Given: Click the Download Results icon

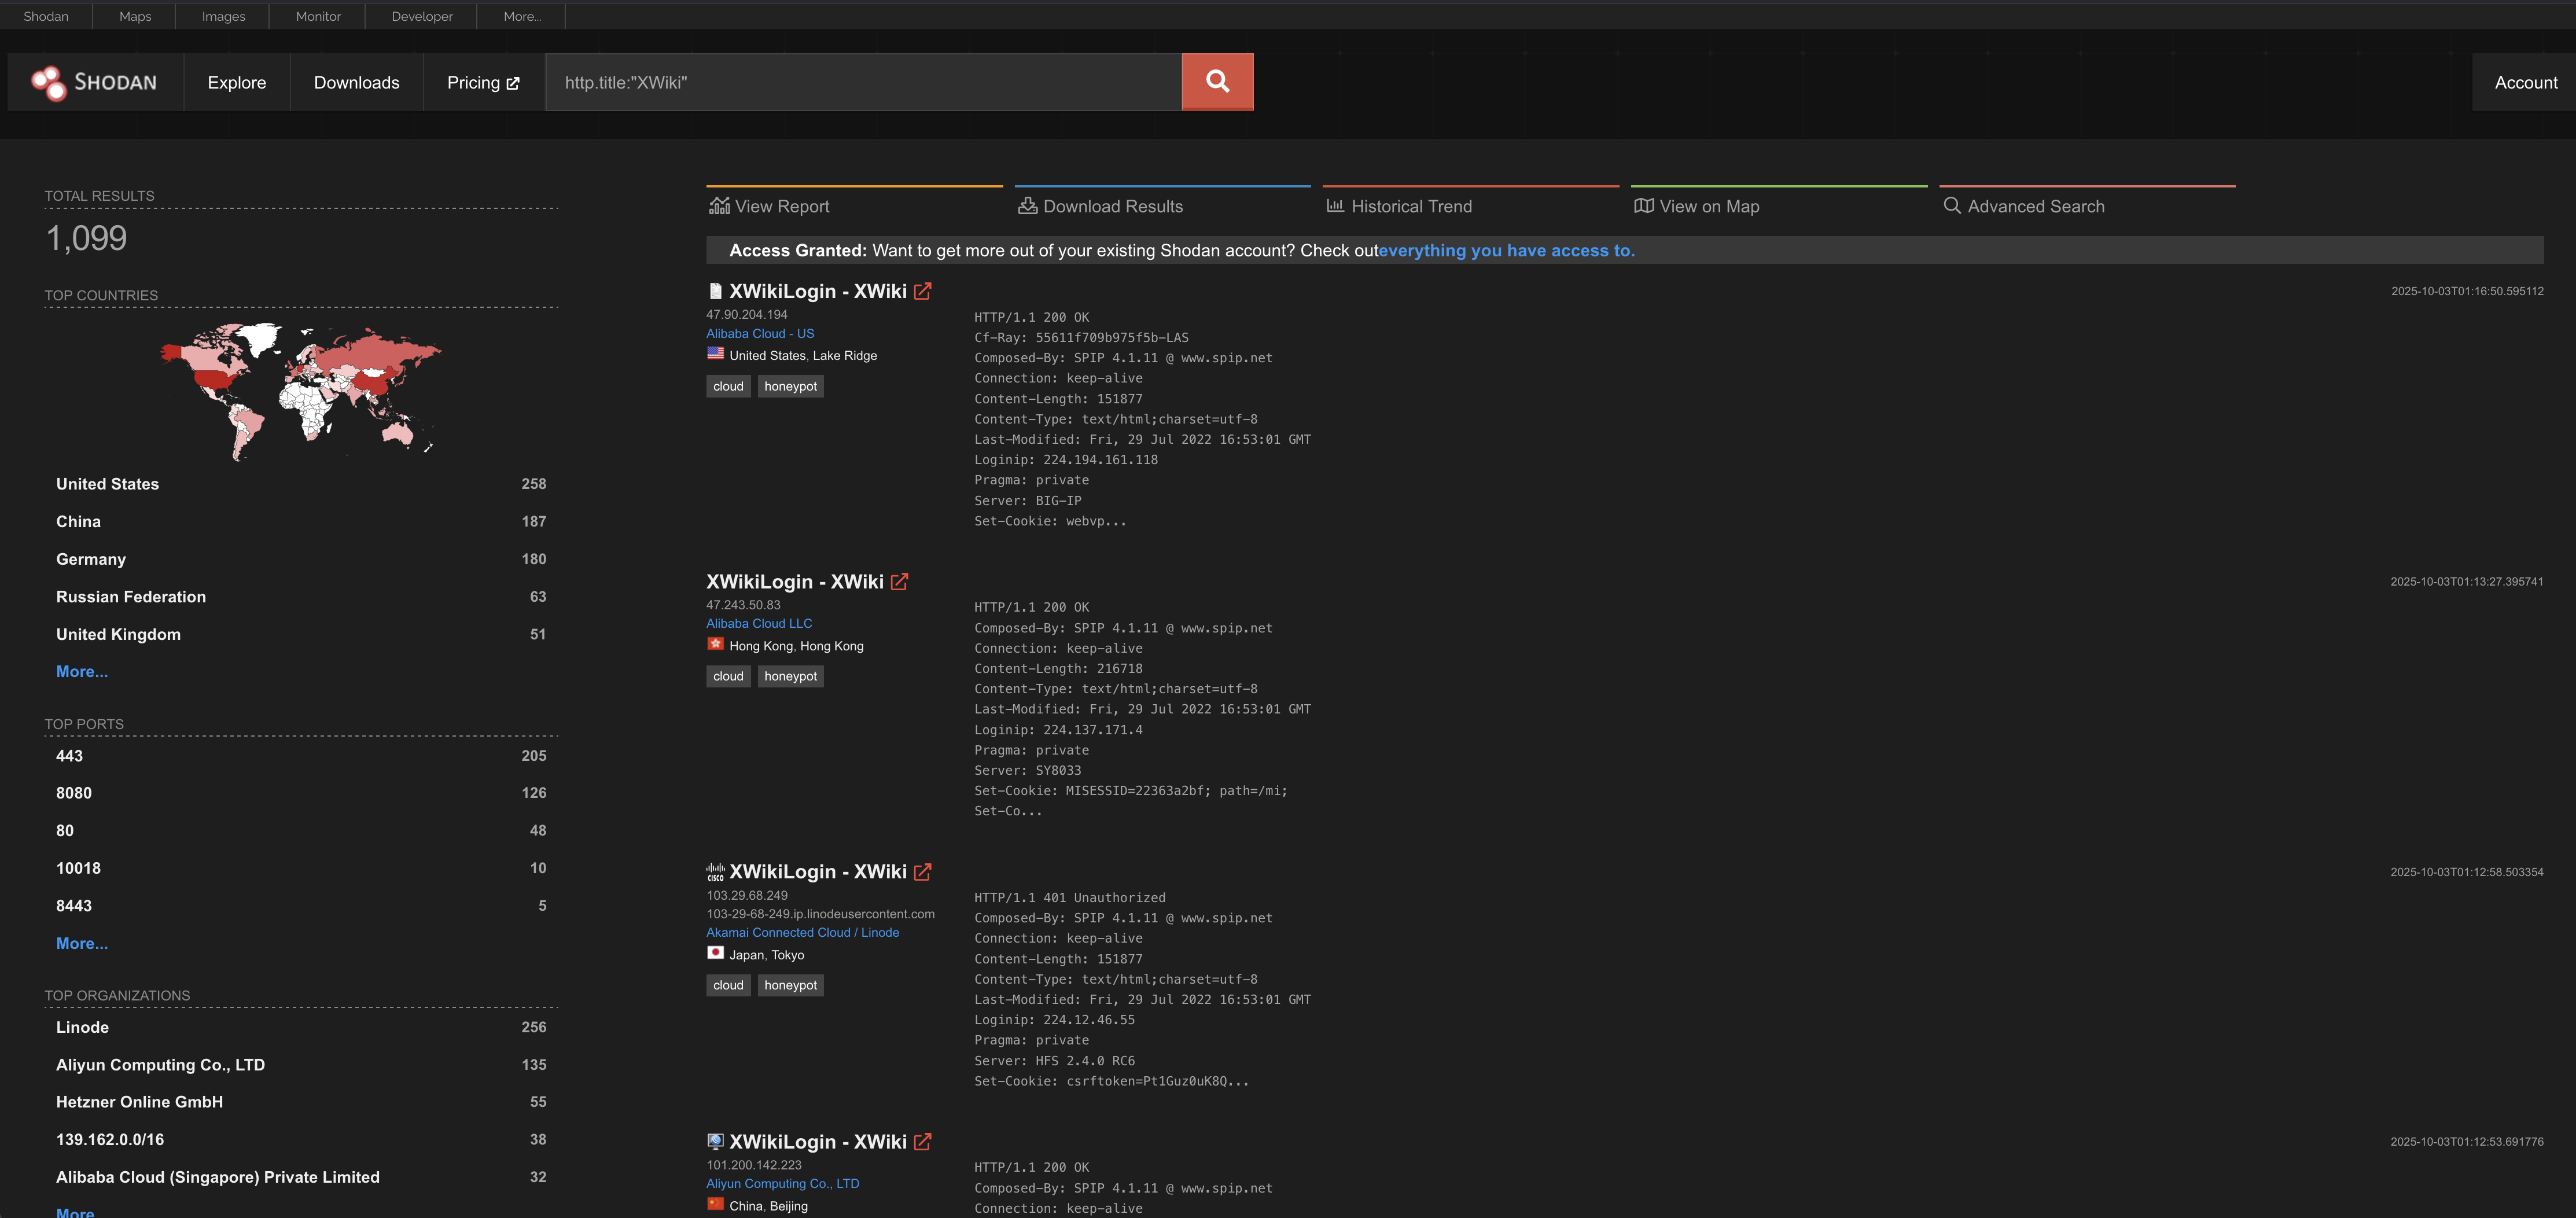Looking at the screenshot, I should pos(1027,205).
